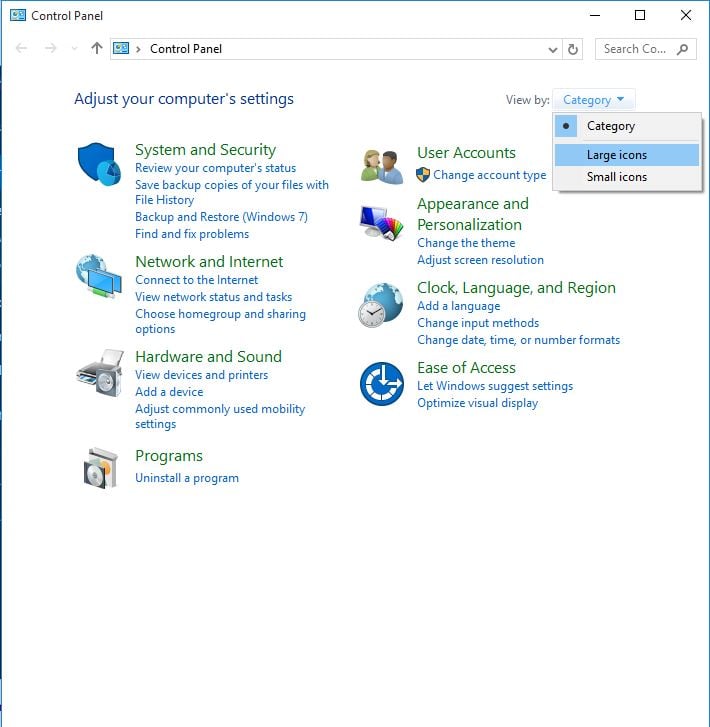The width and height of the screenshot is (710, 727).
Task: Click the Back arrow in navigation bar
Action: (x=21, y=48)
